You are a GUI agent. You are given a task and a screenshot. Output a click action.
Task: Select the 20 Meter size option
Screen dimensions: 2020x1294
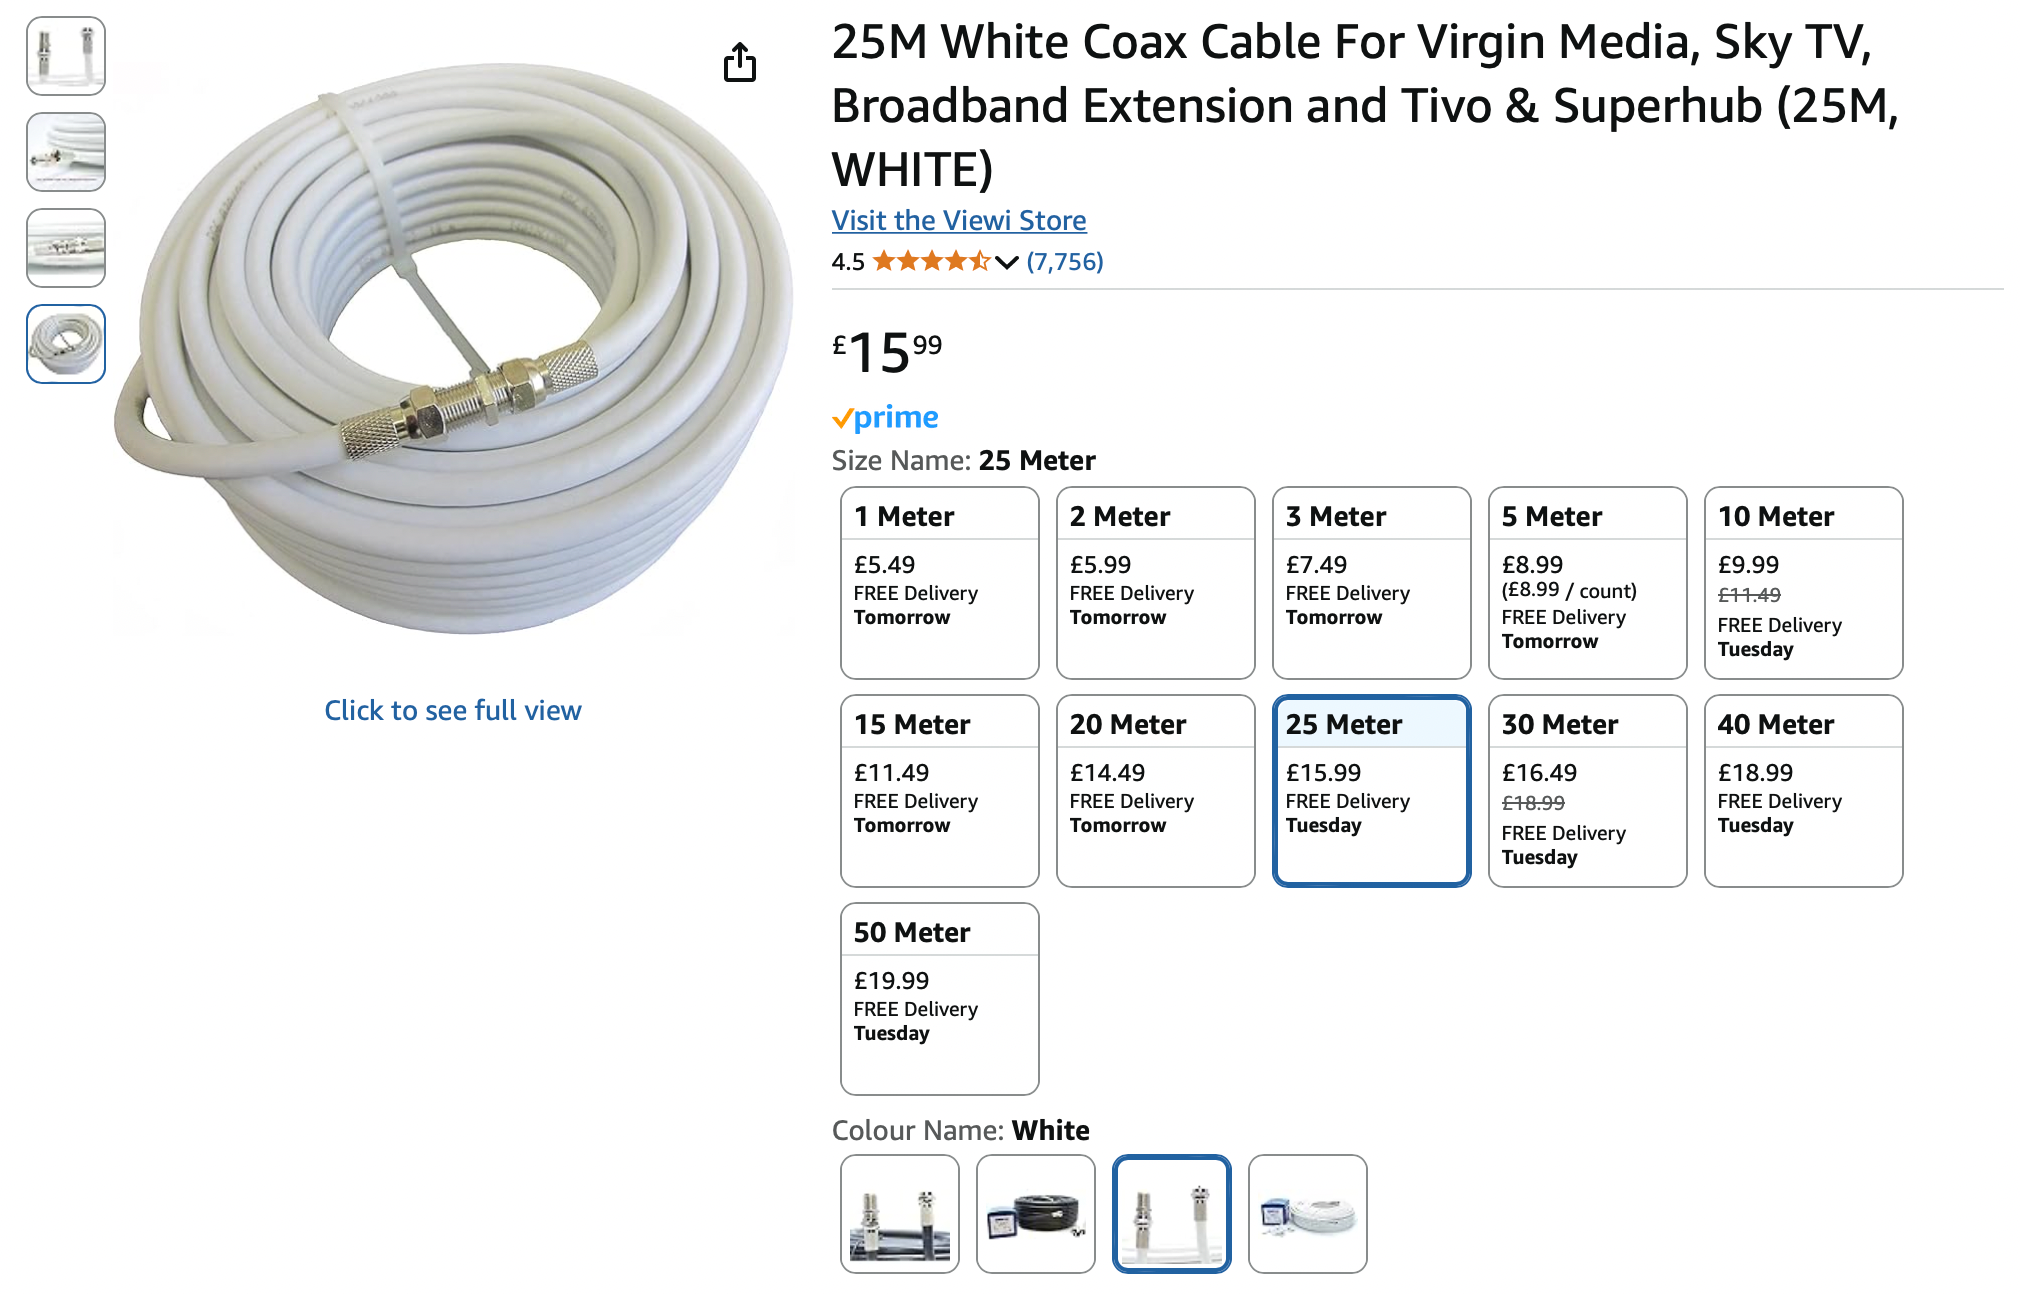pos(1155,790)
